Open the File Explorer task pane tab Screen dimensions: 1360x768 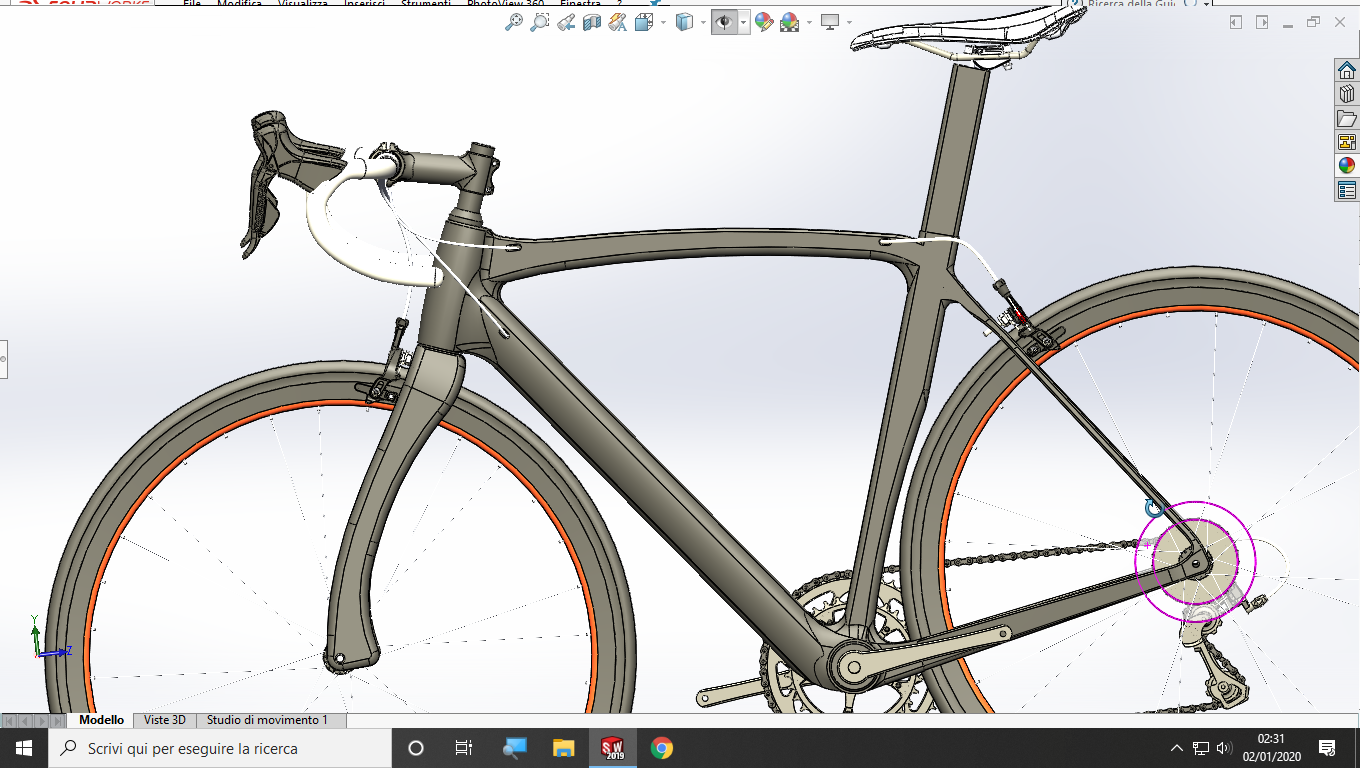click(1347, 118)
